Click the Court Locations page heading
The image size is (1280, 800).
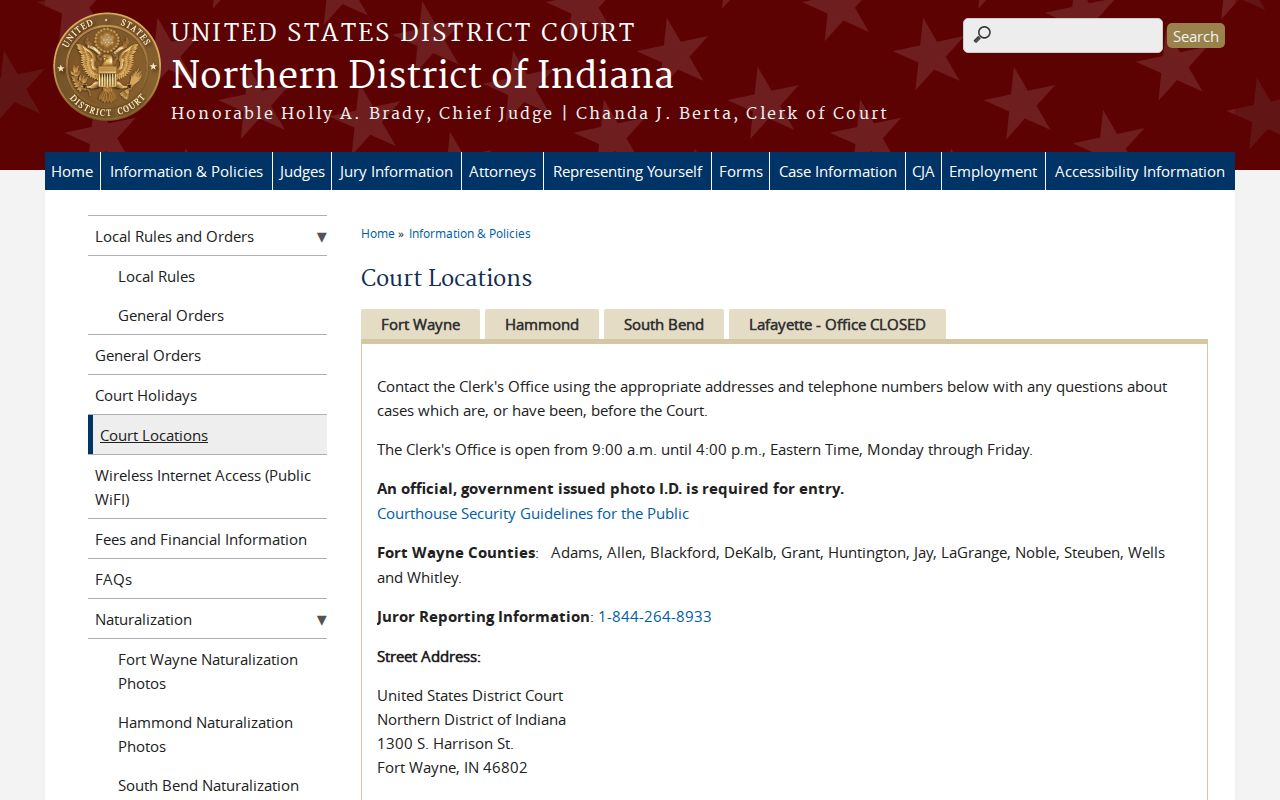(447, 278)
